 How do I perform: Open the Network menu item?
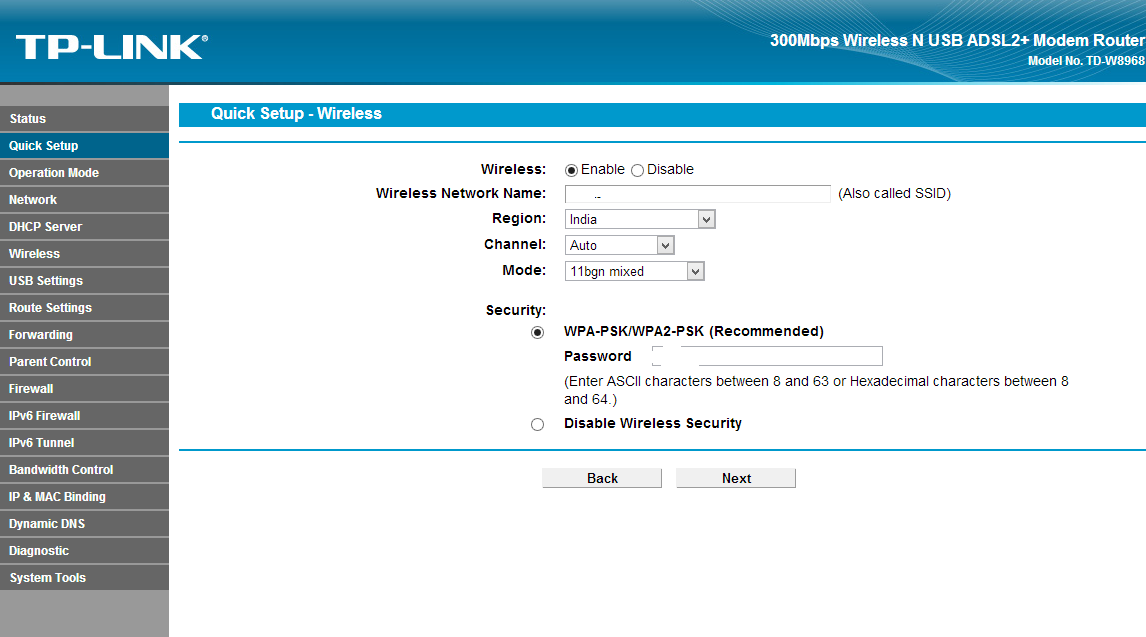point(84,199)
